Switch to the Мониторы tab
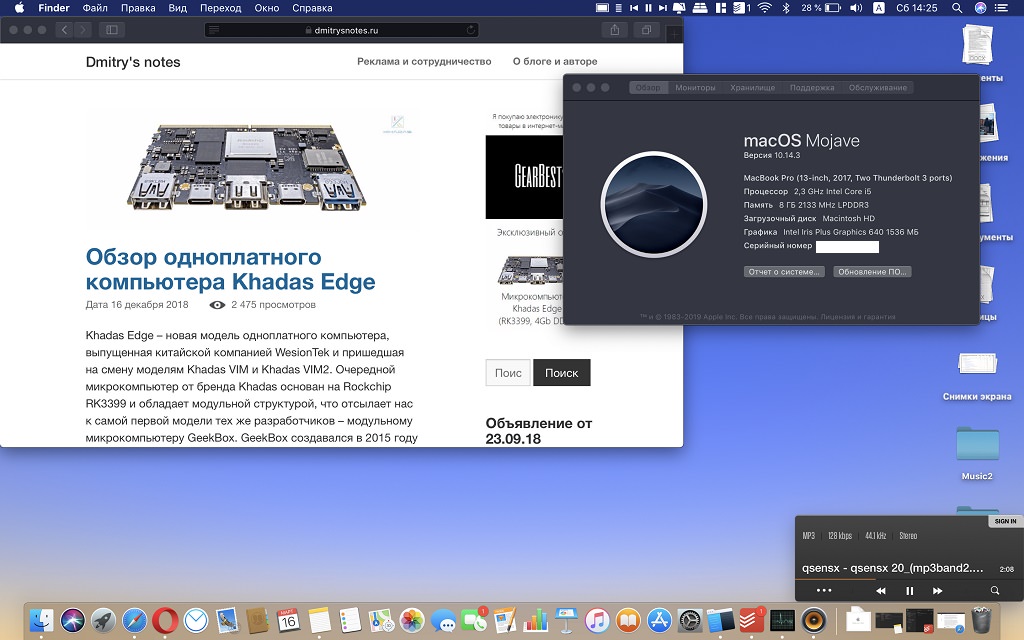The width and height of the screenshot is (1024, 640). [695, 88]
